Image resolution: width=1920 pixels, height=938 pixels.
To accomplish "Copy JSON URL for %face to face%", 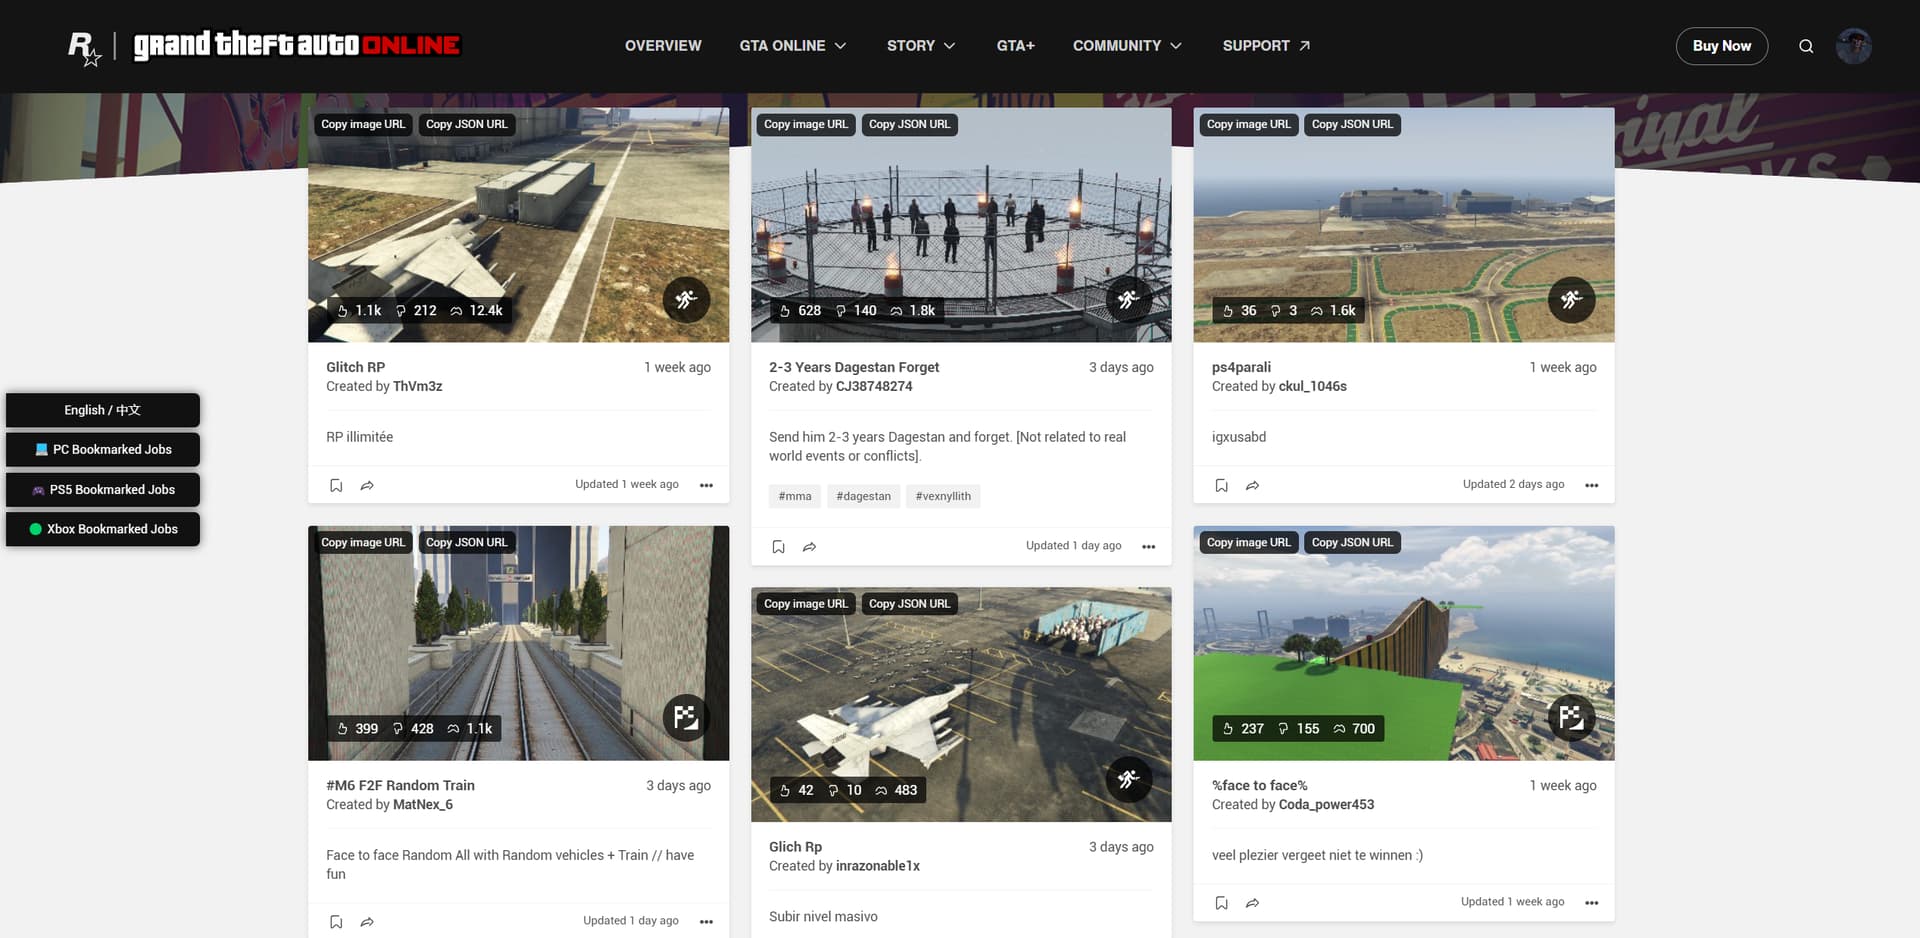I will pyautogui.click(x=1352, y=542).
